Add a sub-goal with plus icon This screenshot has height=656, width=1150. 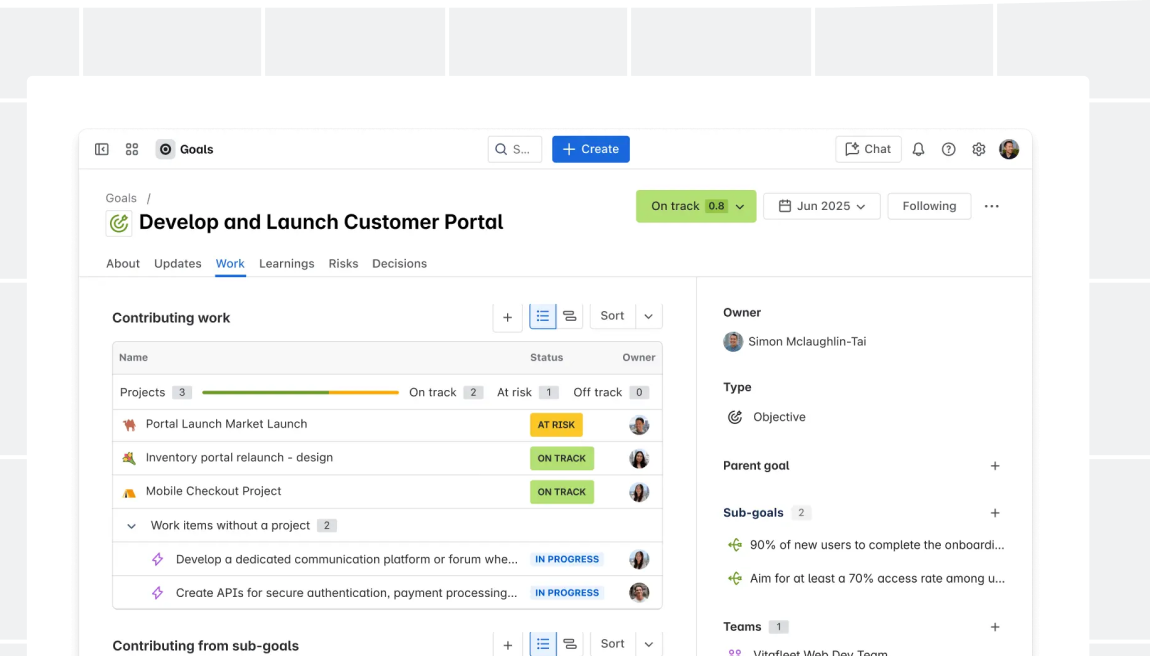(x=995, y=513)
